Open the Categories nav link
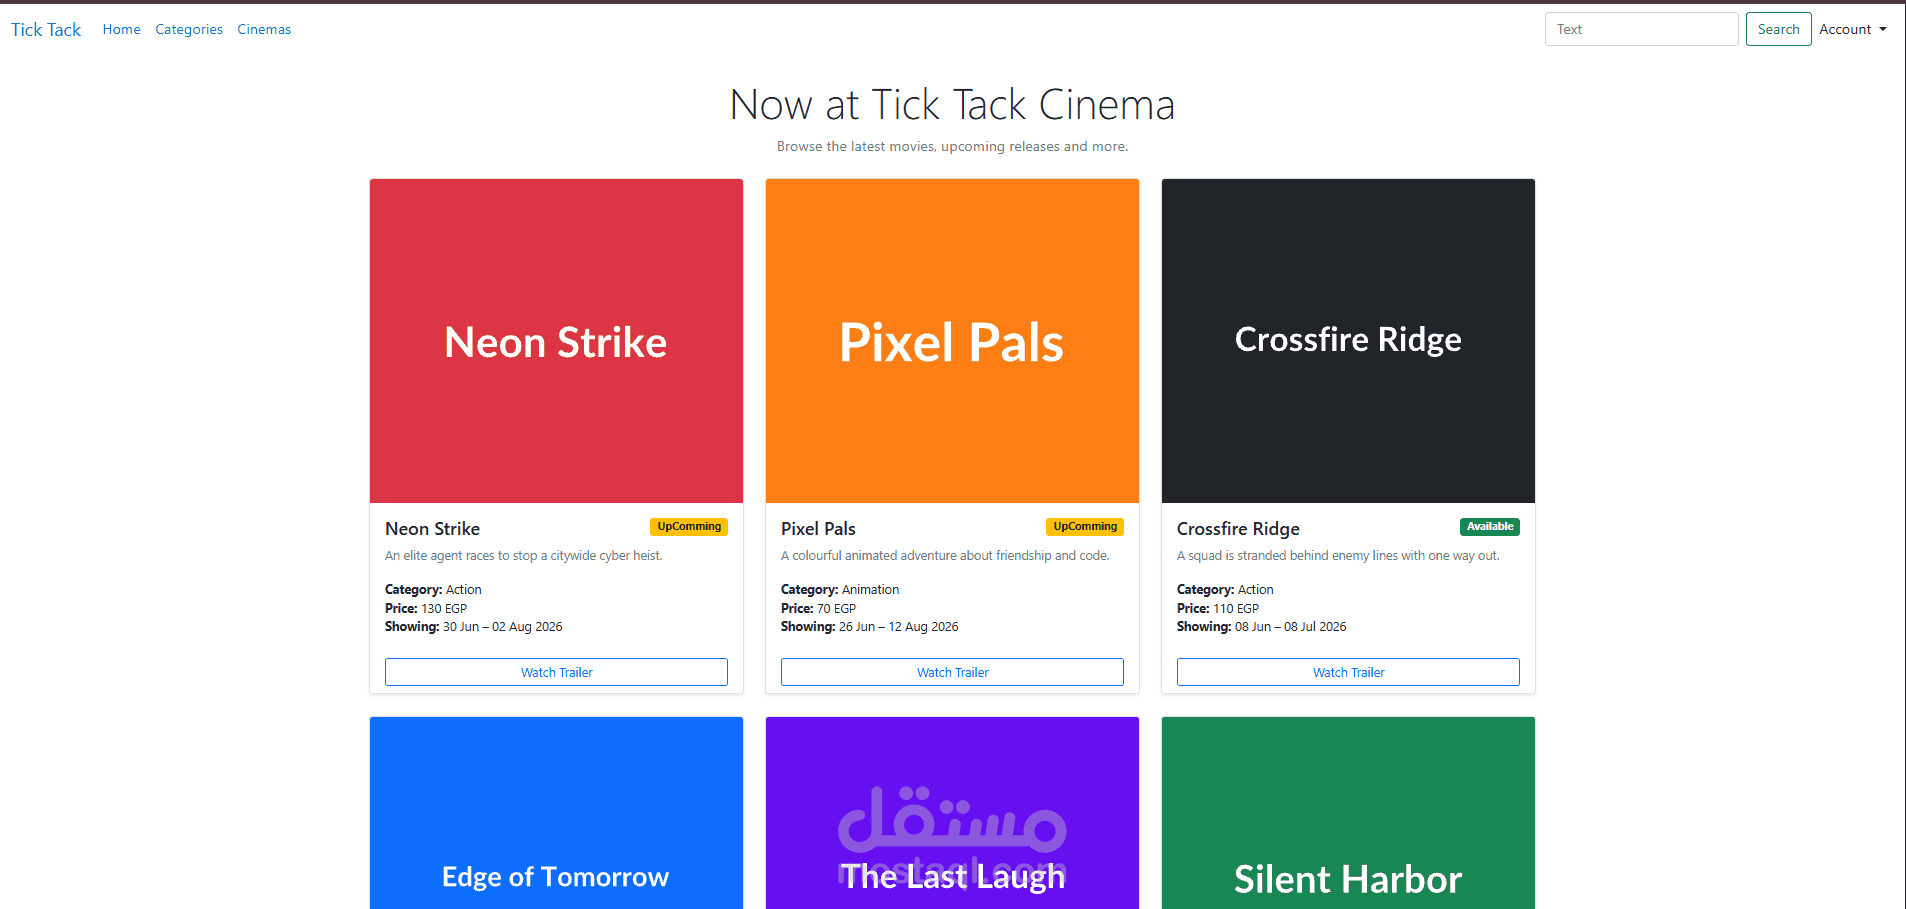1906x909 pixels. pyautogui.click(x=189, y=29)
